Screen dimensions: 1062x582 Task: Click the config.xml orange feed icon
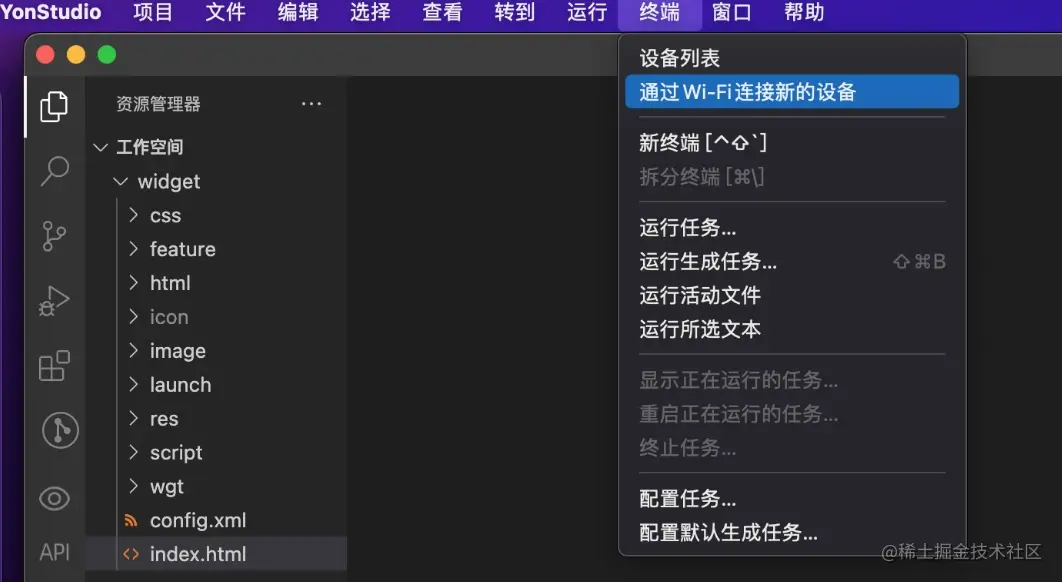tap(131, 520)
